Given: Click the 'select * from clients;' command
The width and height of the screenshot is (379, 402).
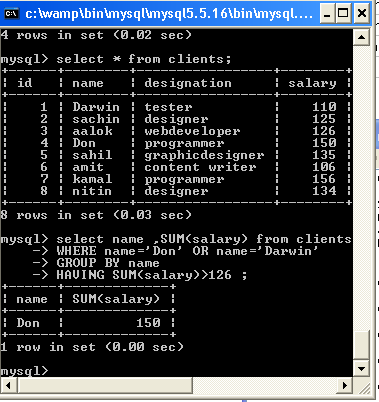Looking at the screenshot, I should [144, 59].
